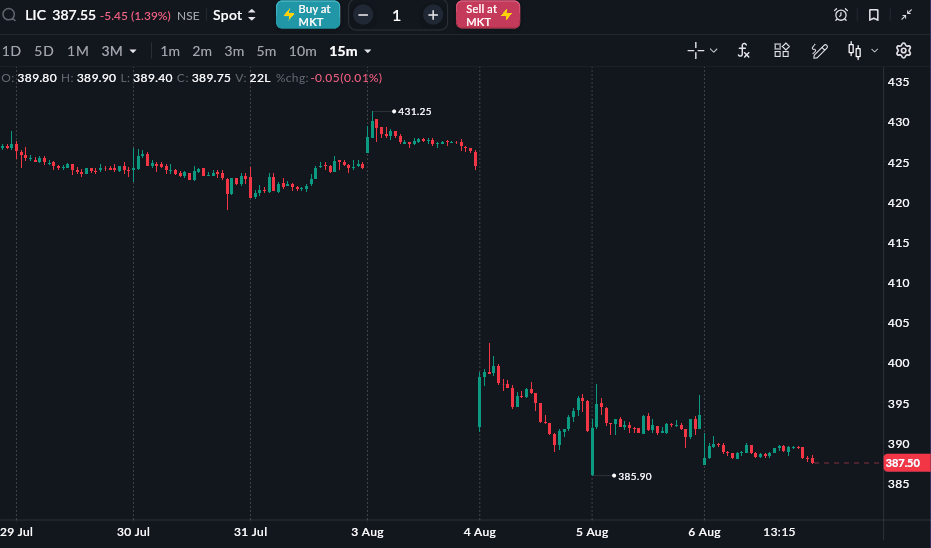Viewport: 931px width, 548px height.
Task: Click Buy at MKT button
Action: (308, 15)
